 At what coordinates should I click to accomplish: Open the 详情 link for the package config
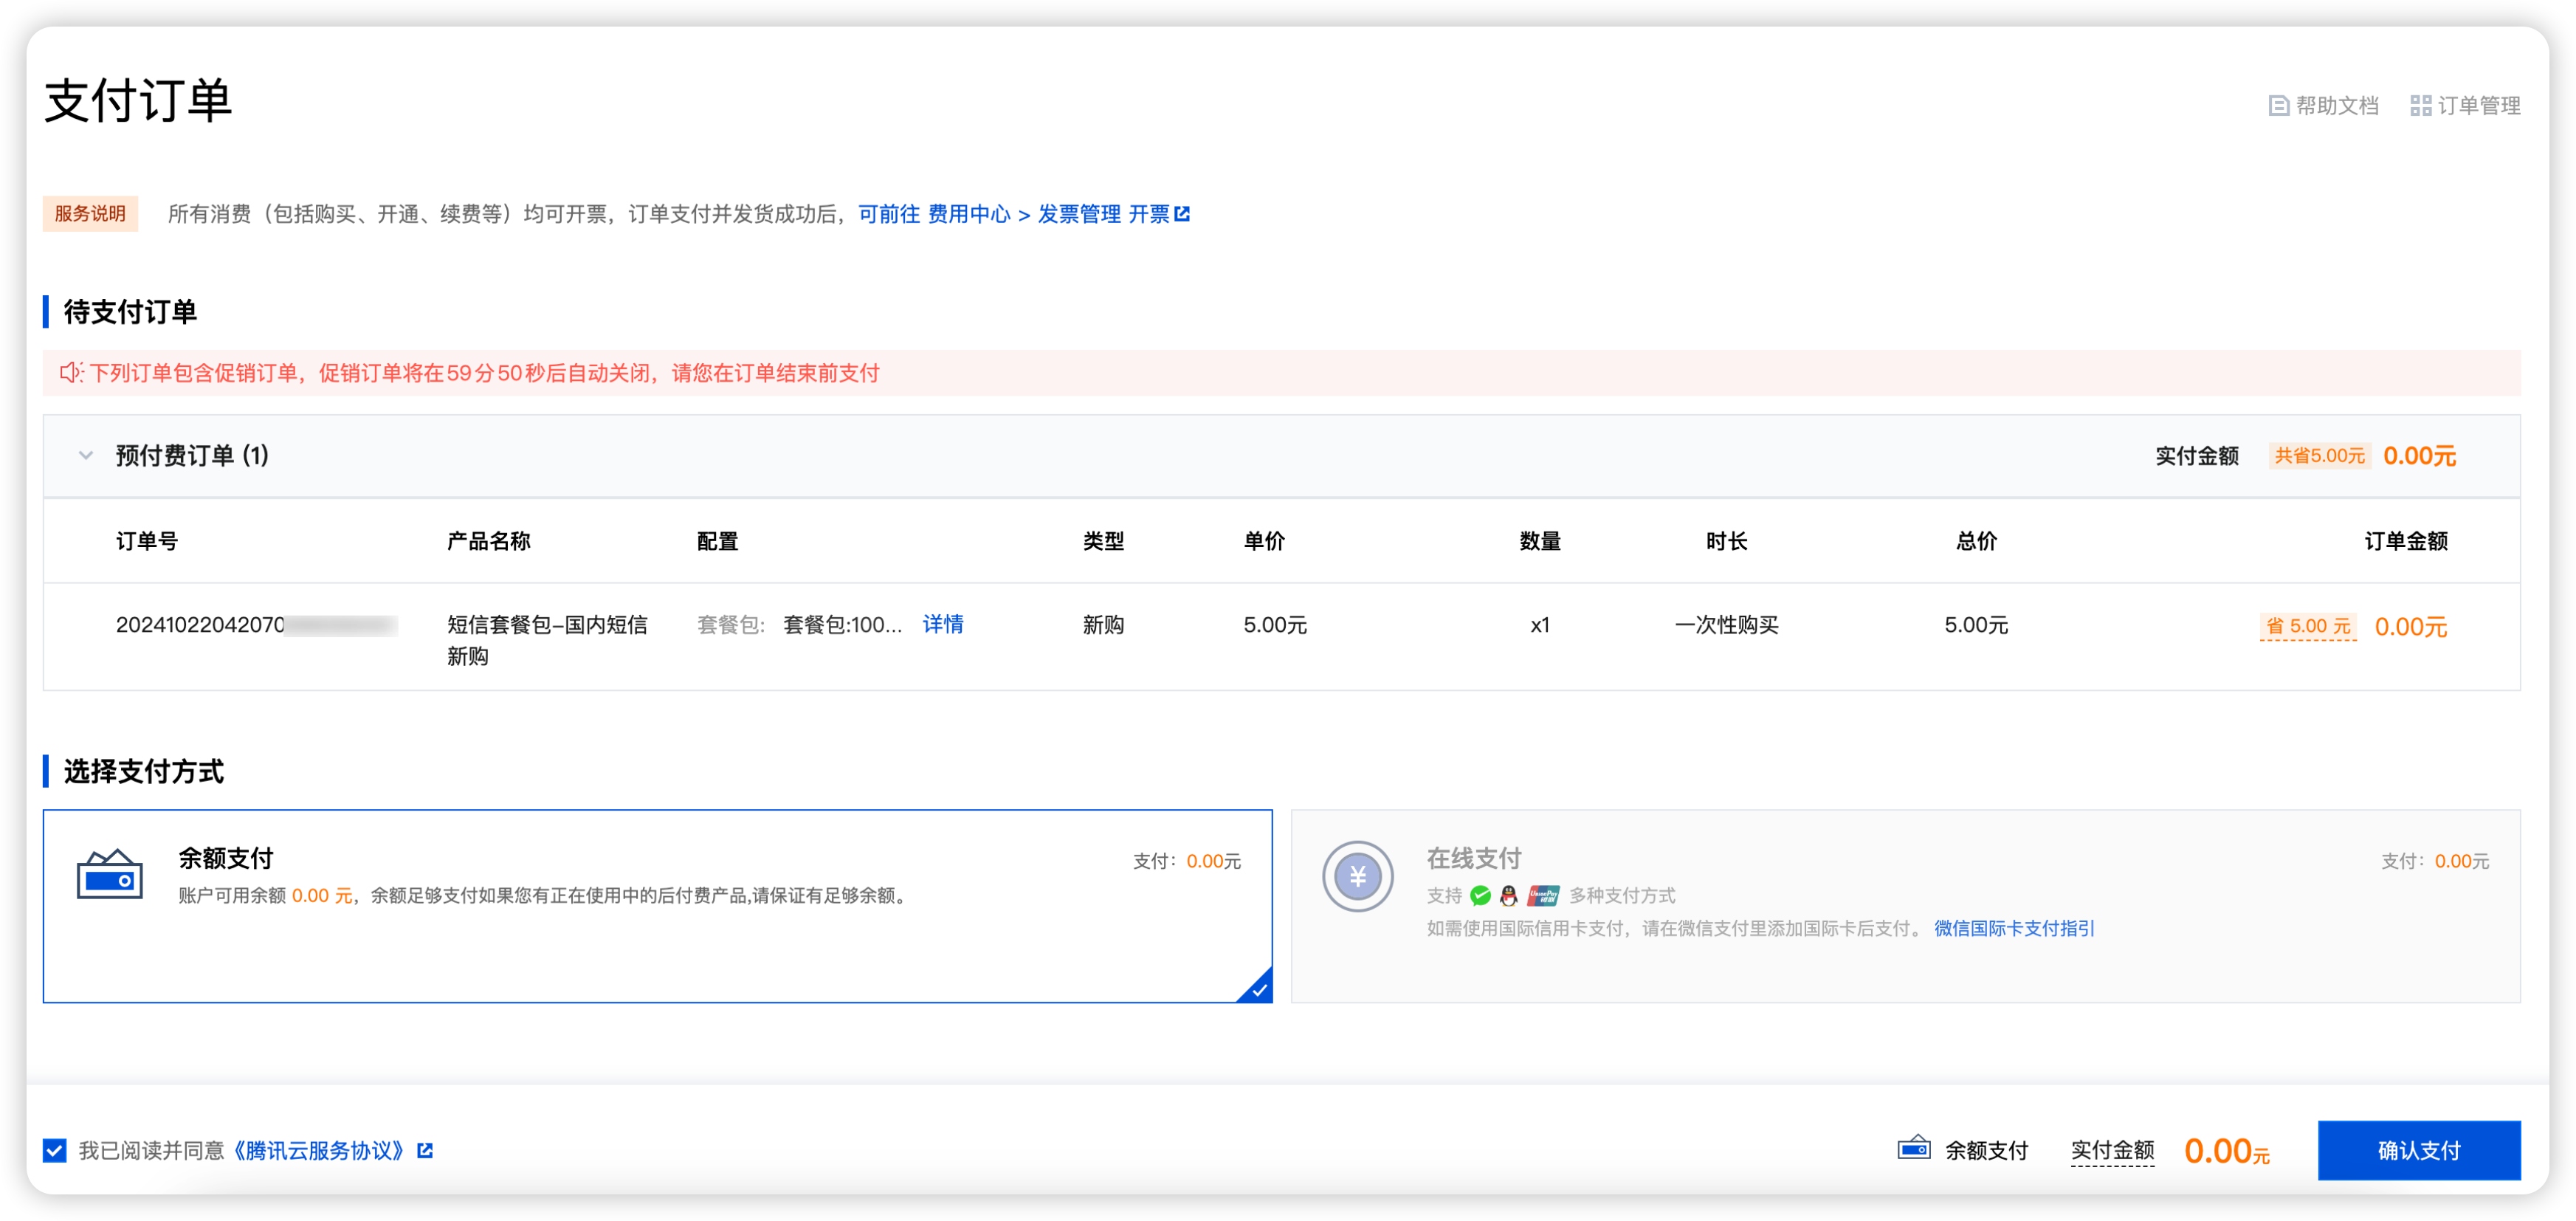943,624
